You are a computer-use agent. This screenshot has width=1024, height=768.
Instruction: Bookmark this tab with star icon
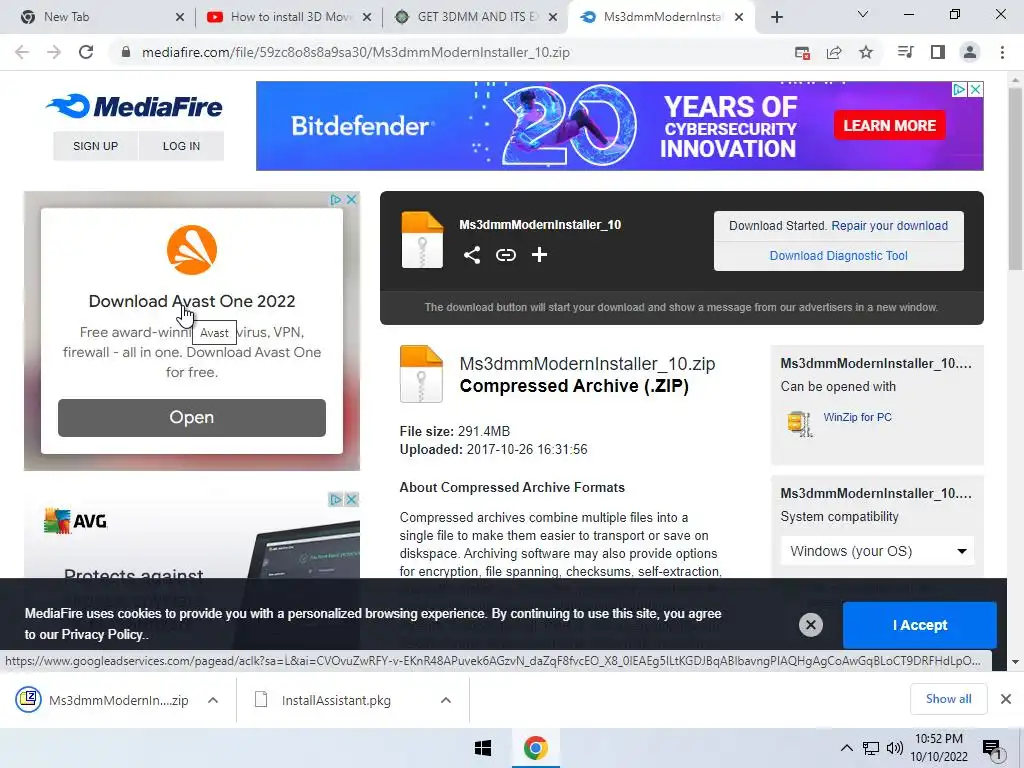pyautogui.click(x=866, y=52)
